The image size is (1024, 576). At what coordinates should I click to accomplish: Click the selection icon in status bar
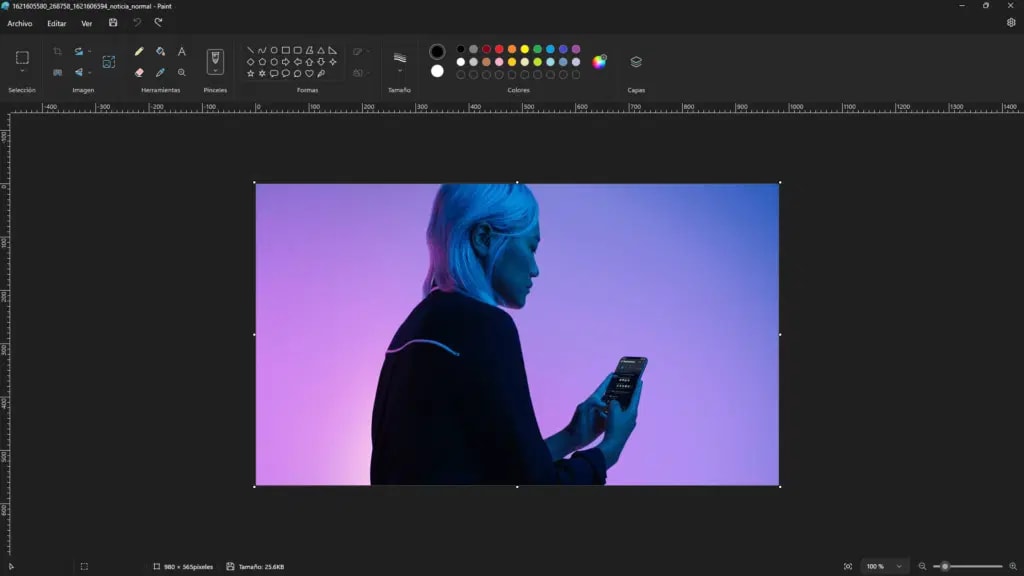84,566
